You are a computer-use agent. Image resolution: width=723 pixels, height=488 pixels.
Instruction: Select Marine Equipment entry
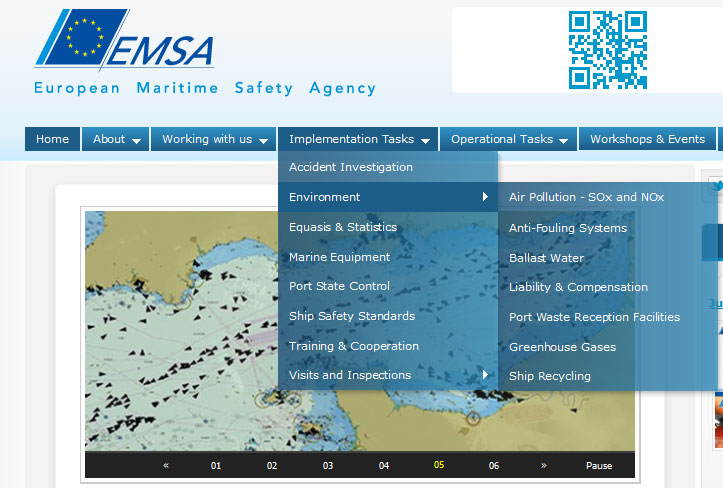click(x=388, y=257)
